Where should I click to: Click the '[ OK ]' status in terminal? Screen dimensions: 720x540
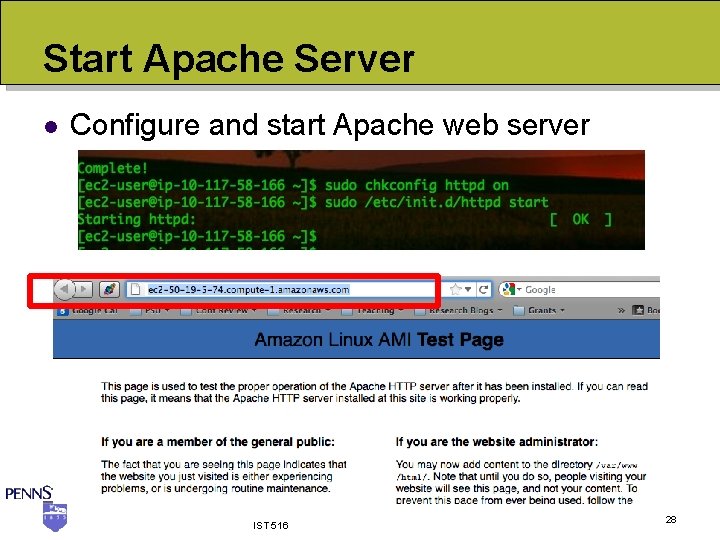pos(581,219)
